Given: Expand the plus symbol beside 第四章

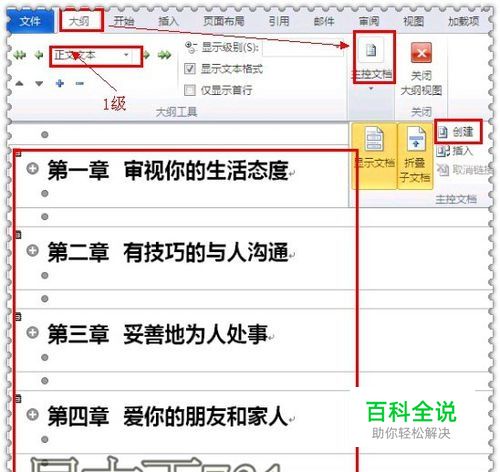Looking at the screenshot, I should (32, 415).
